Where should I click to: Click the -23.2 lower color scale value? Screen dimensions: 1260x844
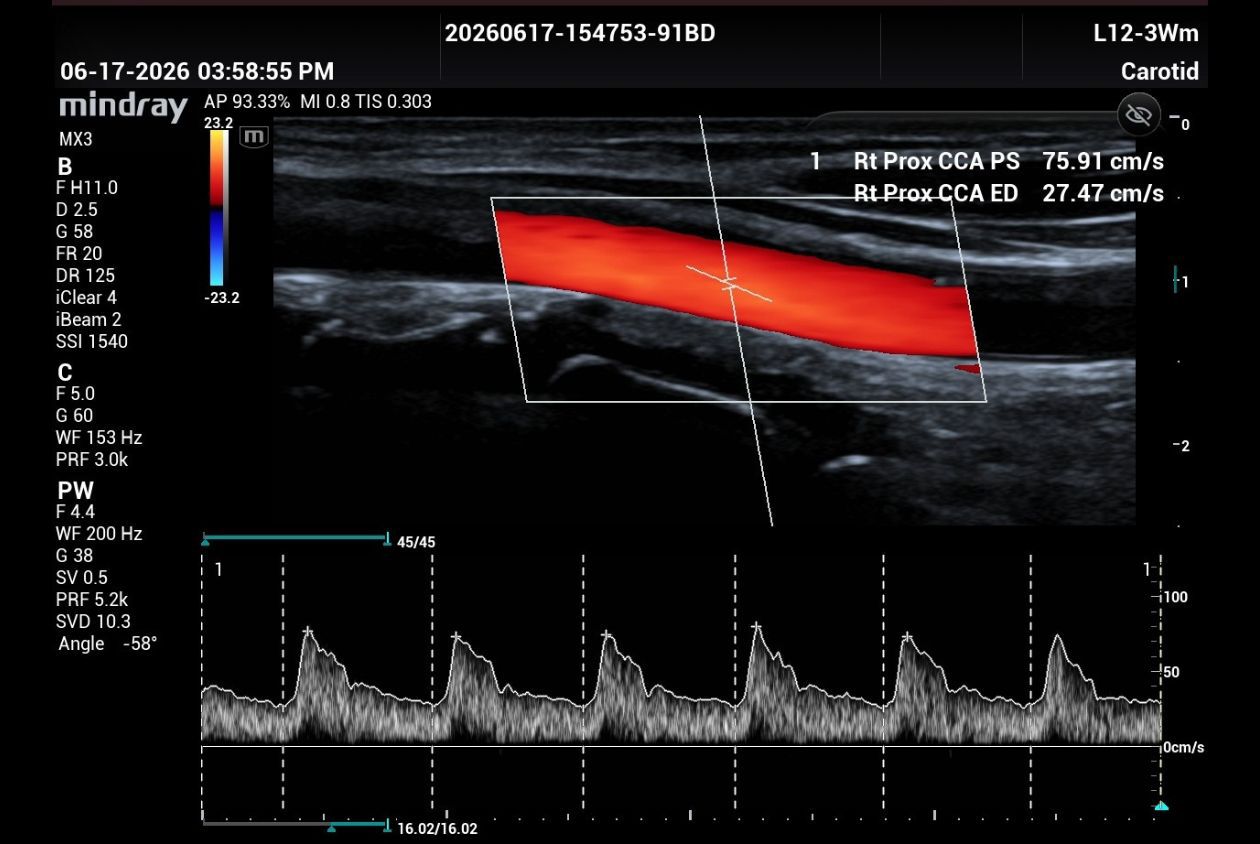point(221,298)
